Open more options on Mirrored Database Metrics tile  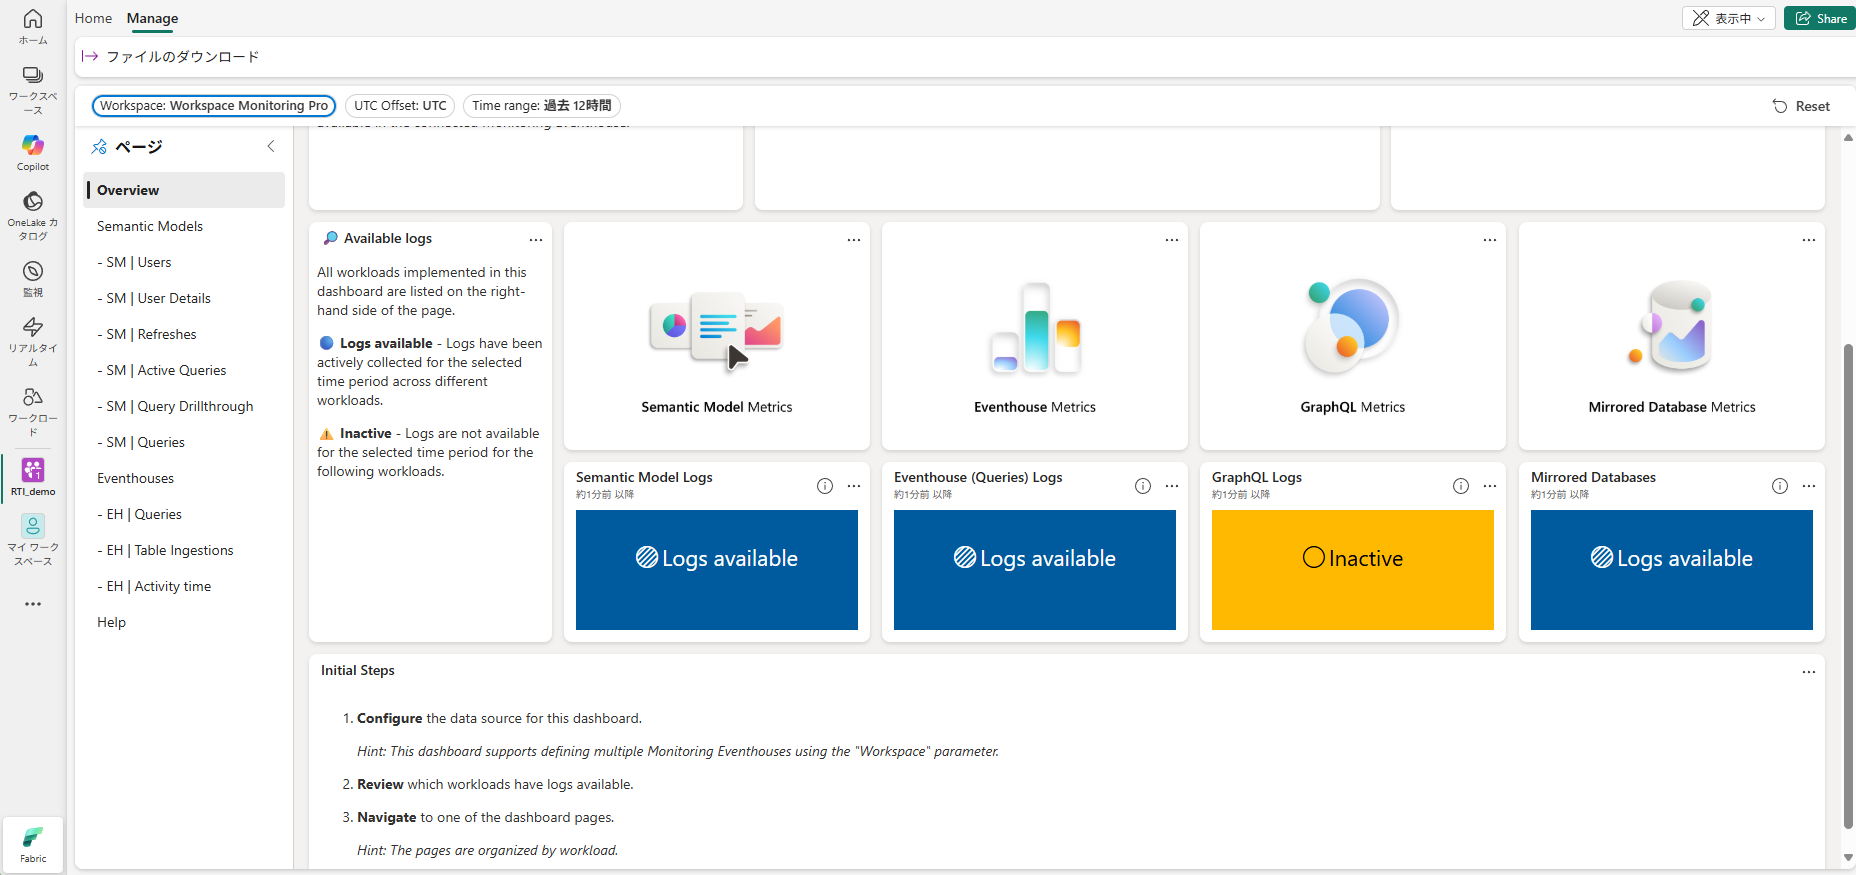[1809, 240]
